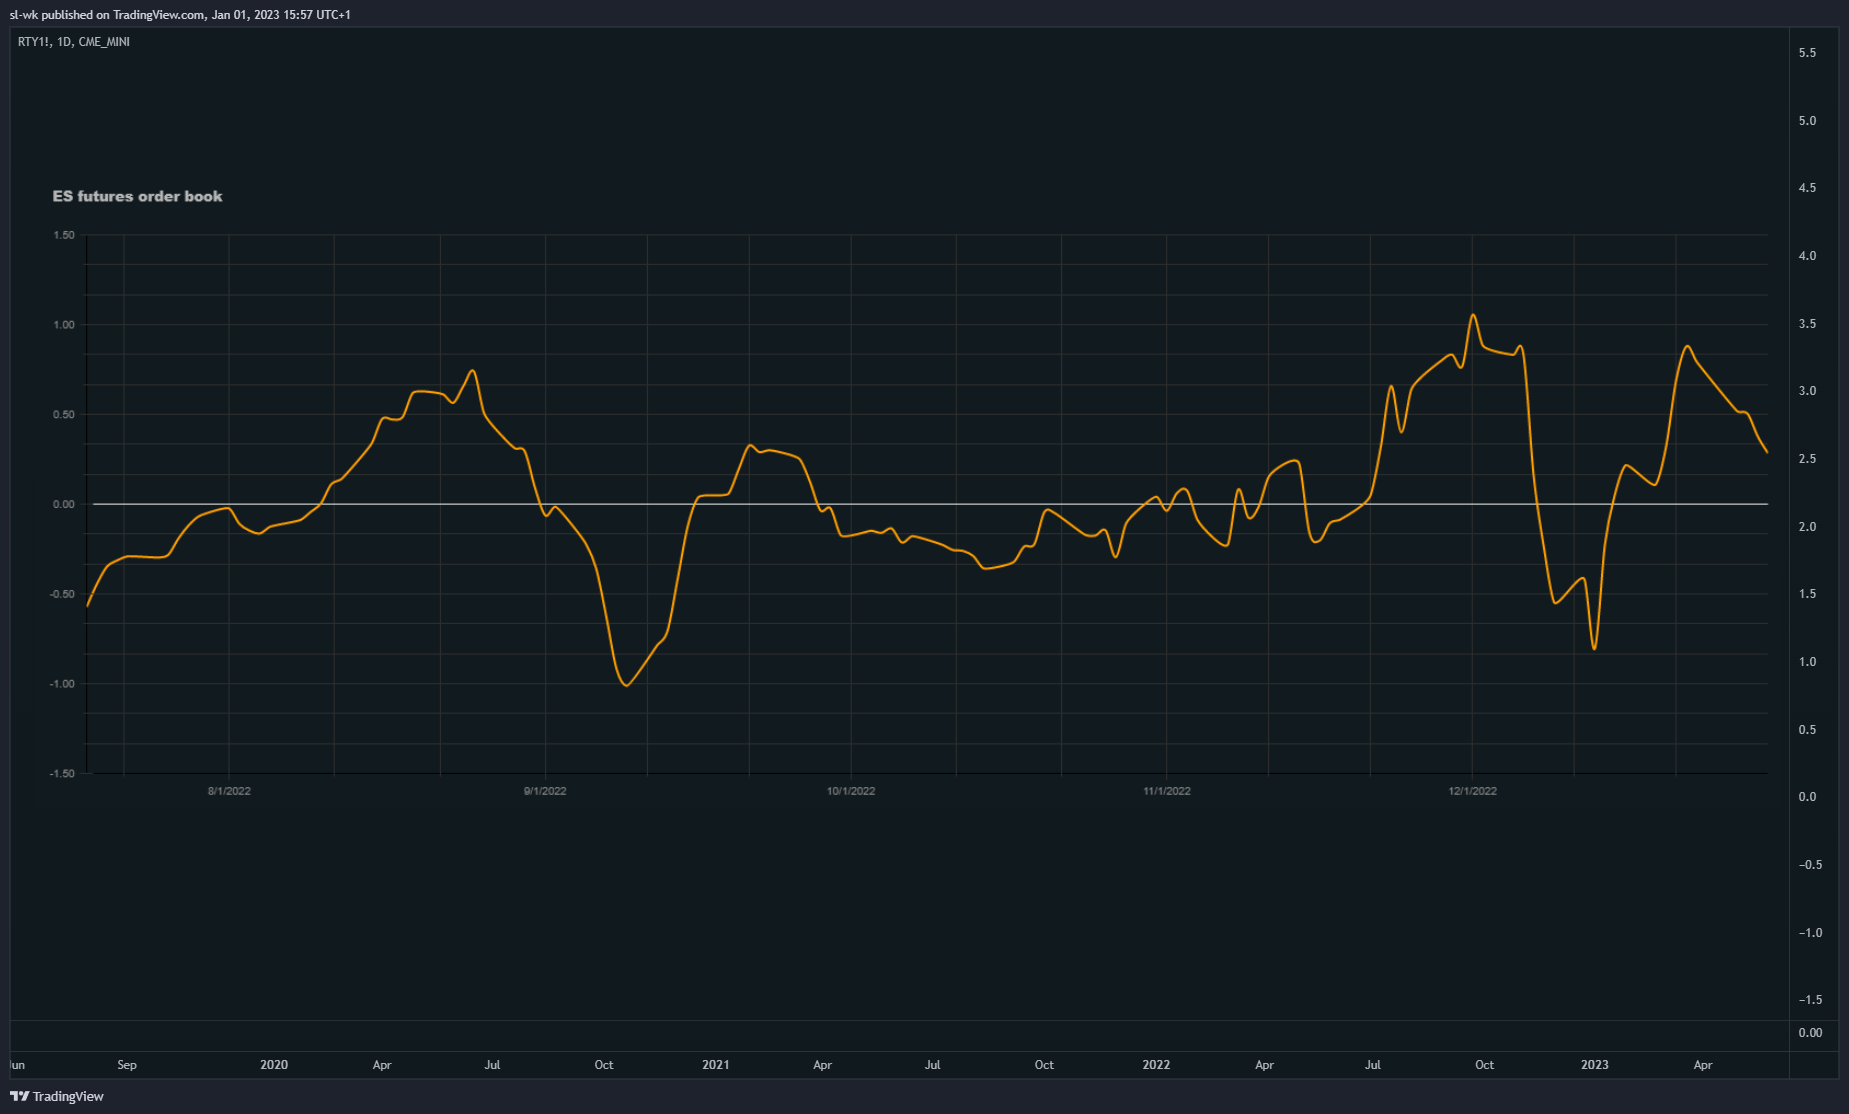Viewport: 1849px width, 1114px height.
Task: Click the 2.5 price scale value
Action: (x=1807, y=459)
